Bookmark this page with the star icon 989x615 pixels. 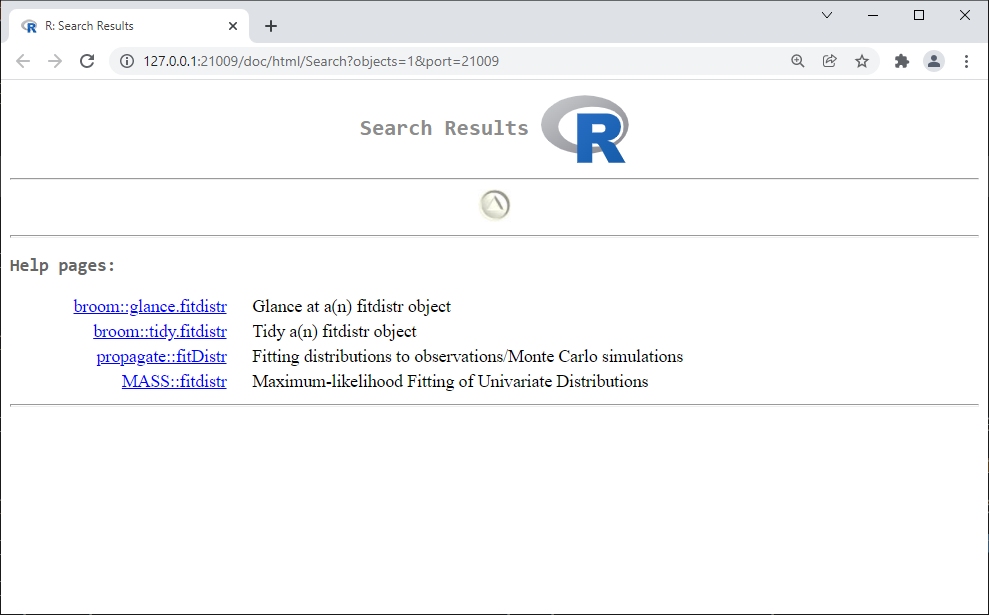862,61
